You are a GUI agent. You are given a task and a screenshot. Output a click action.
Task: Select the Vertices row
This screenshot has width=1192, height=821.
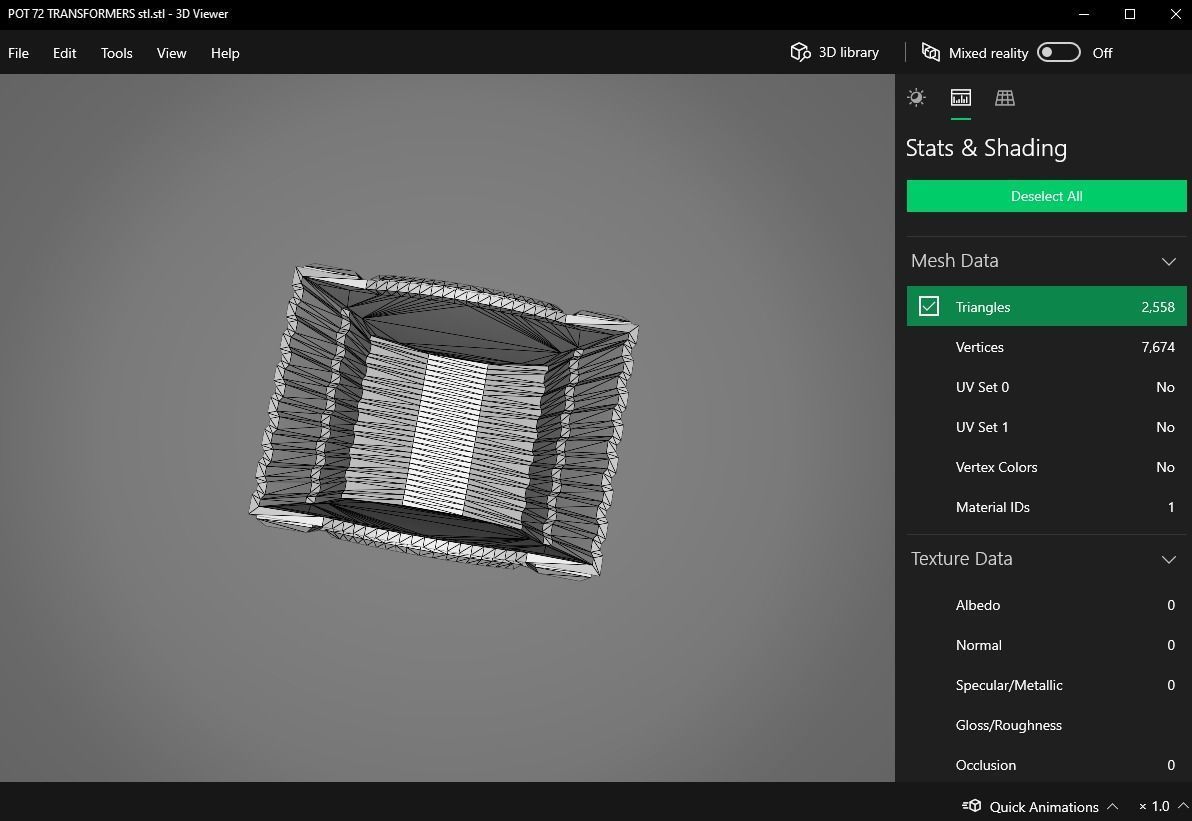[x=1046, y=347]
